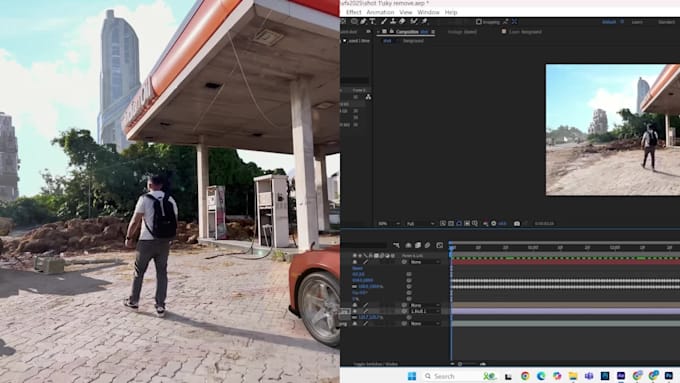The image size is (680, 383).
Task: Click the reset exposure icon in viewer
Action: tap(494, 223)
